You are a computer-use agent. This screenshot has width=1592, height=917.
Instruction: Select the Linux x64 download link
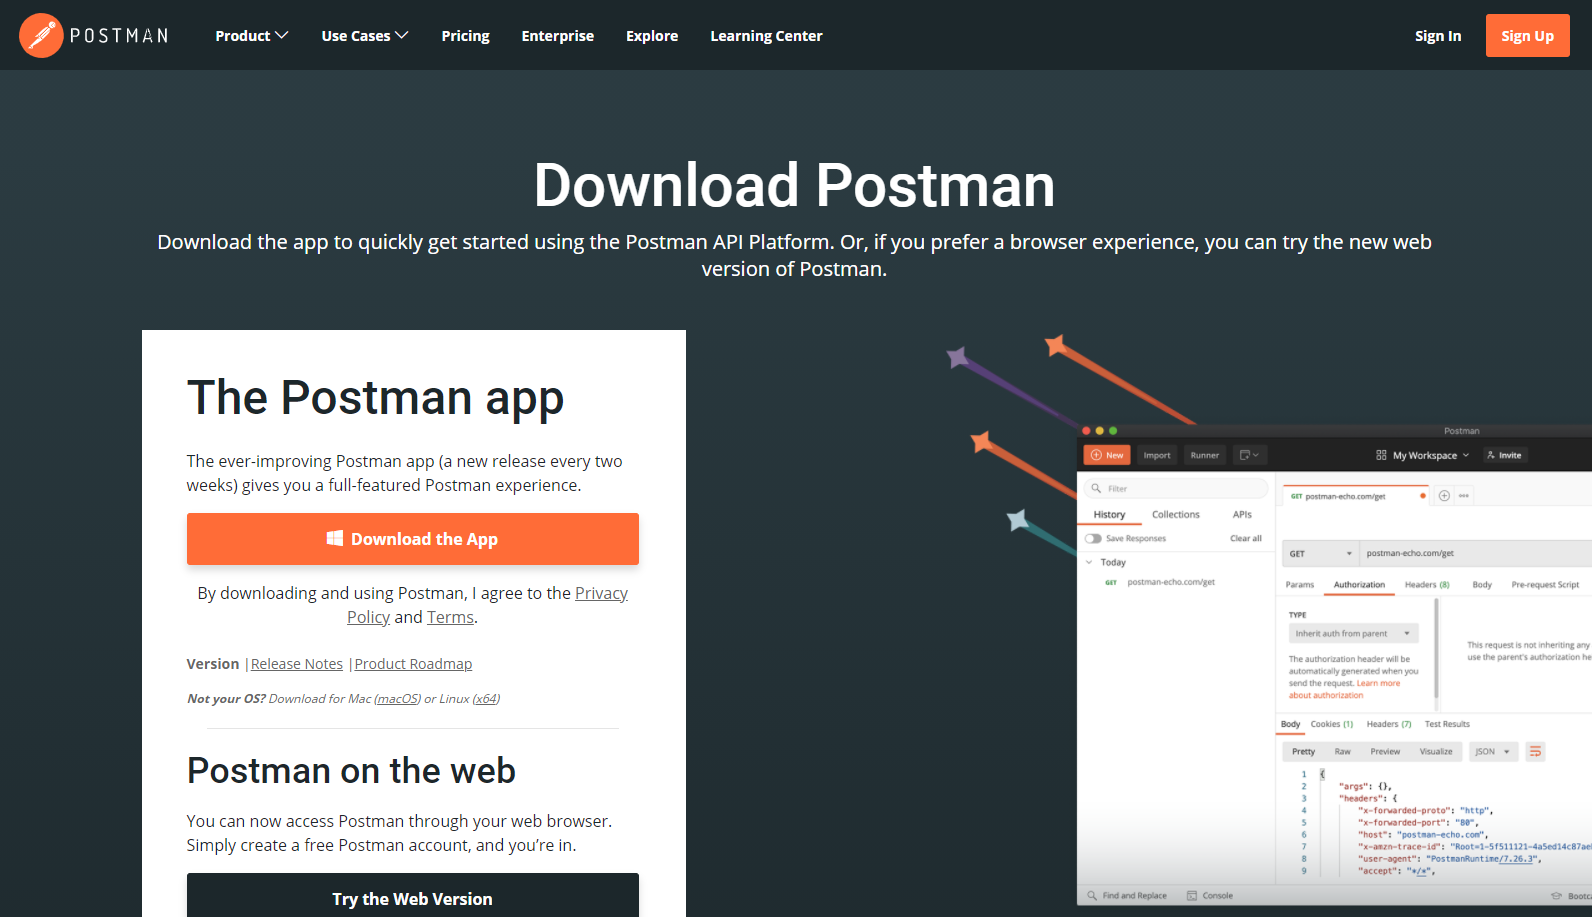tap(486, 699)
